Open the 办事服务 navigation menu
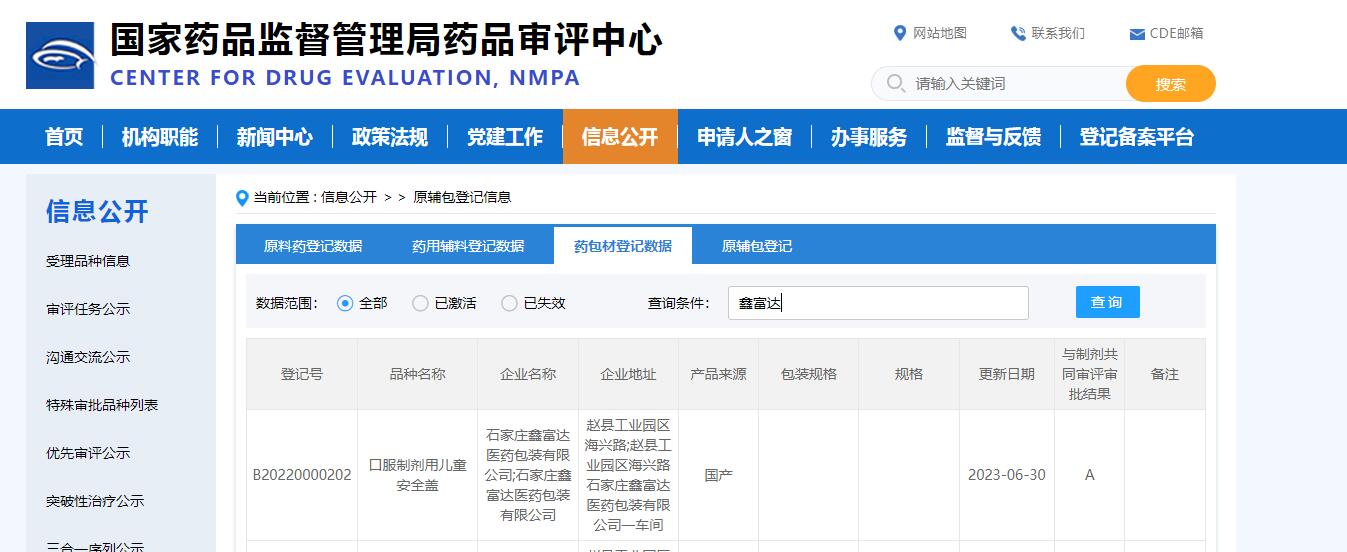 [x=868, y=137]
